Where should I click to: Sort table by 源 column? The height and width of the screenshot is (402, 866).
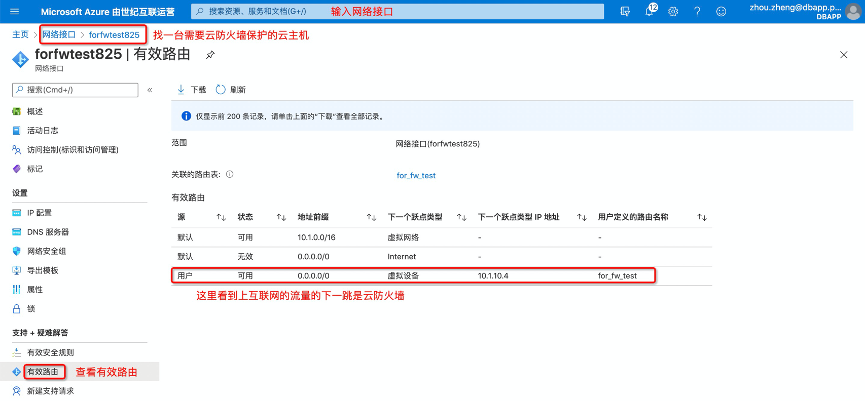(220, 216)
